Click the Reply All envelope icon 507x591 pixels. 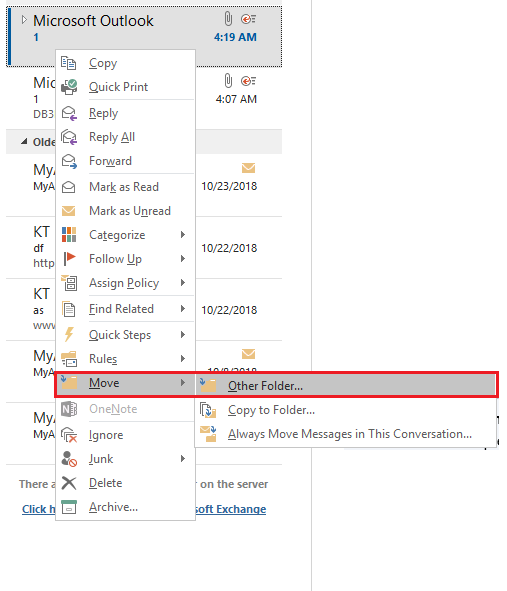pyautogui.click(x=69, y=137)
